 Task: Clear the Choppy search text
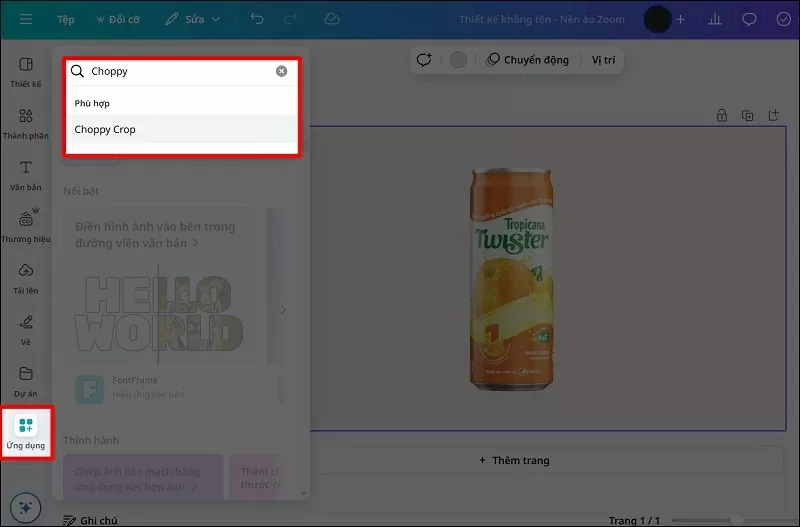(x=282, y=71)
